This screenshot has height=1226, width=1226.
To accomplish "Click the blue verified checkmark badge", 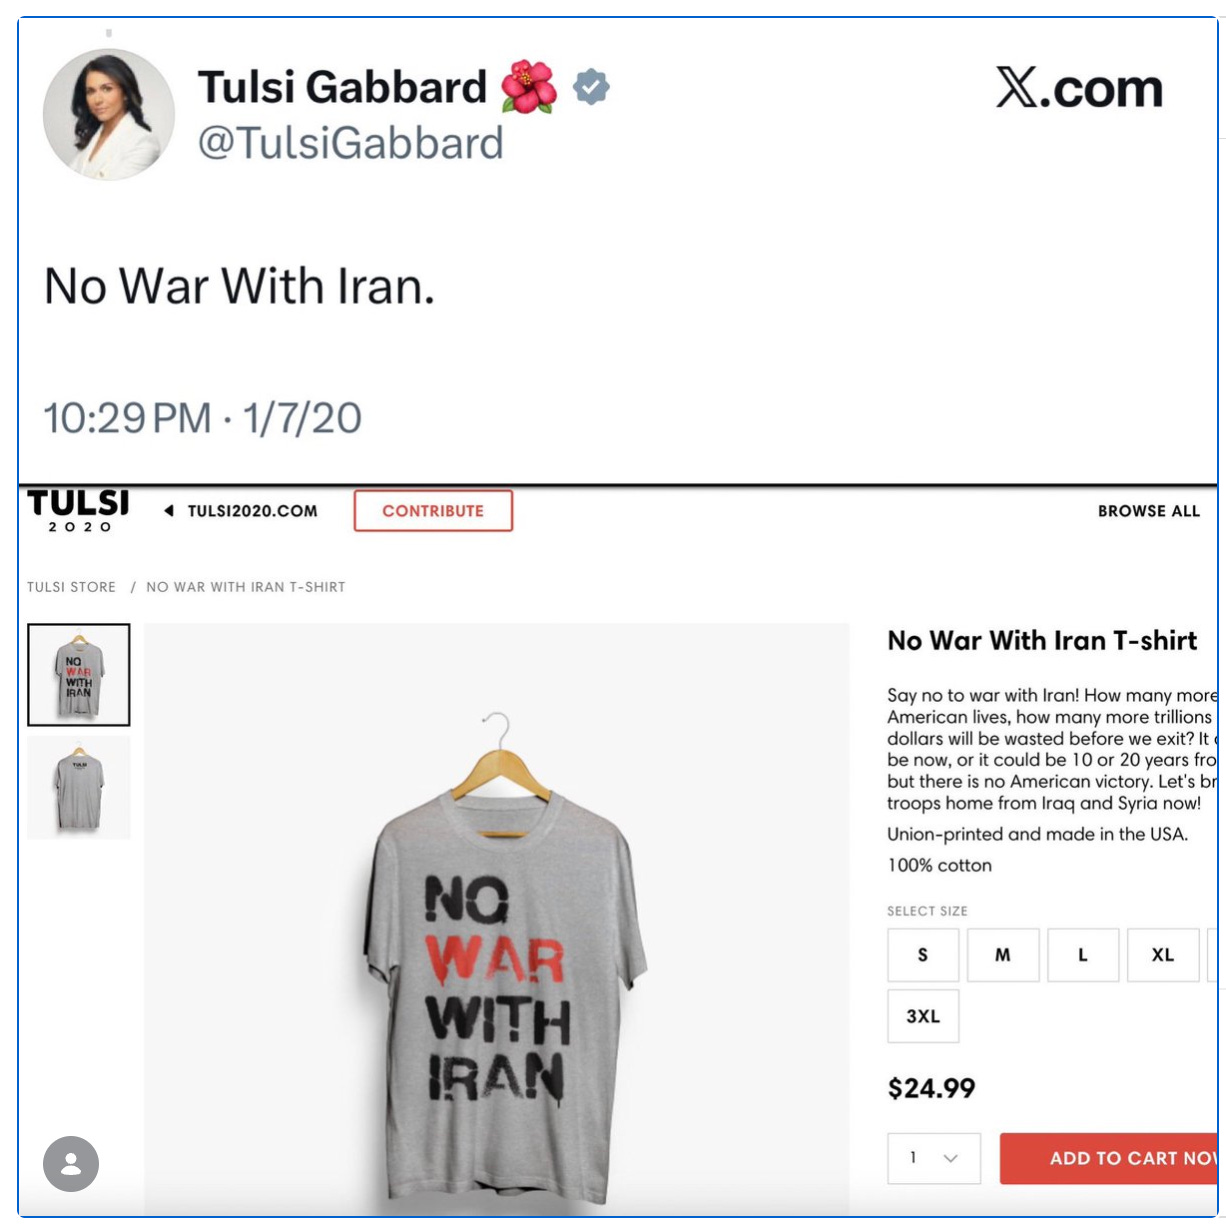I will pyautogui.click(x=591, y=87).
